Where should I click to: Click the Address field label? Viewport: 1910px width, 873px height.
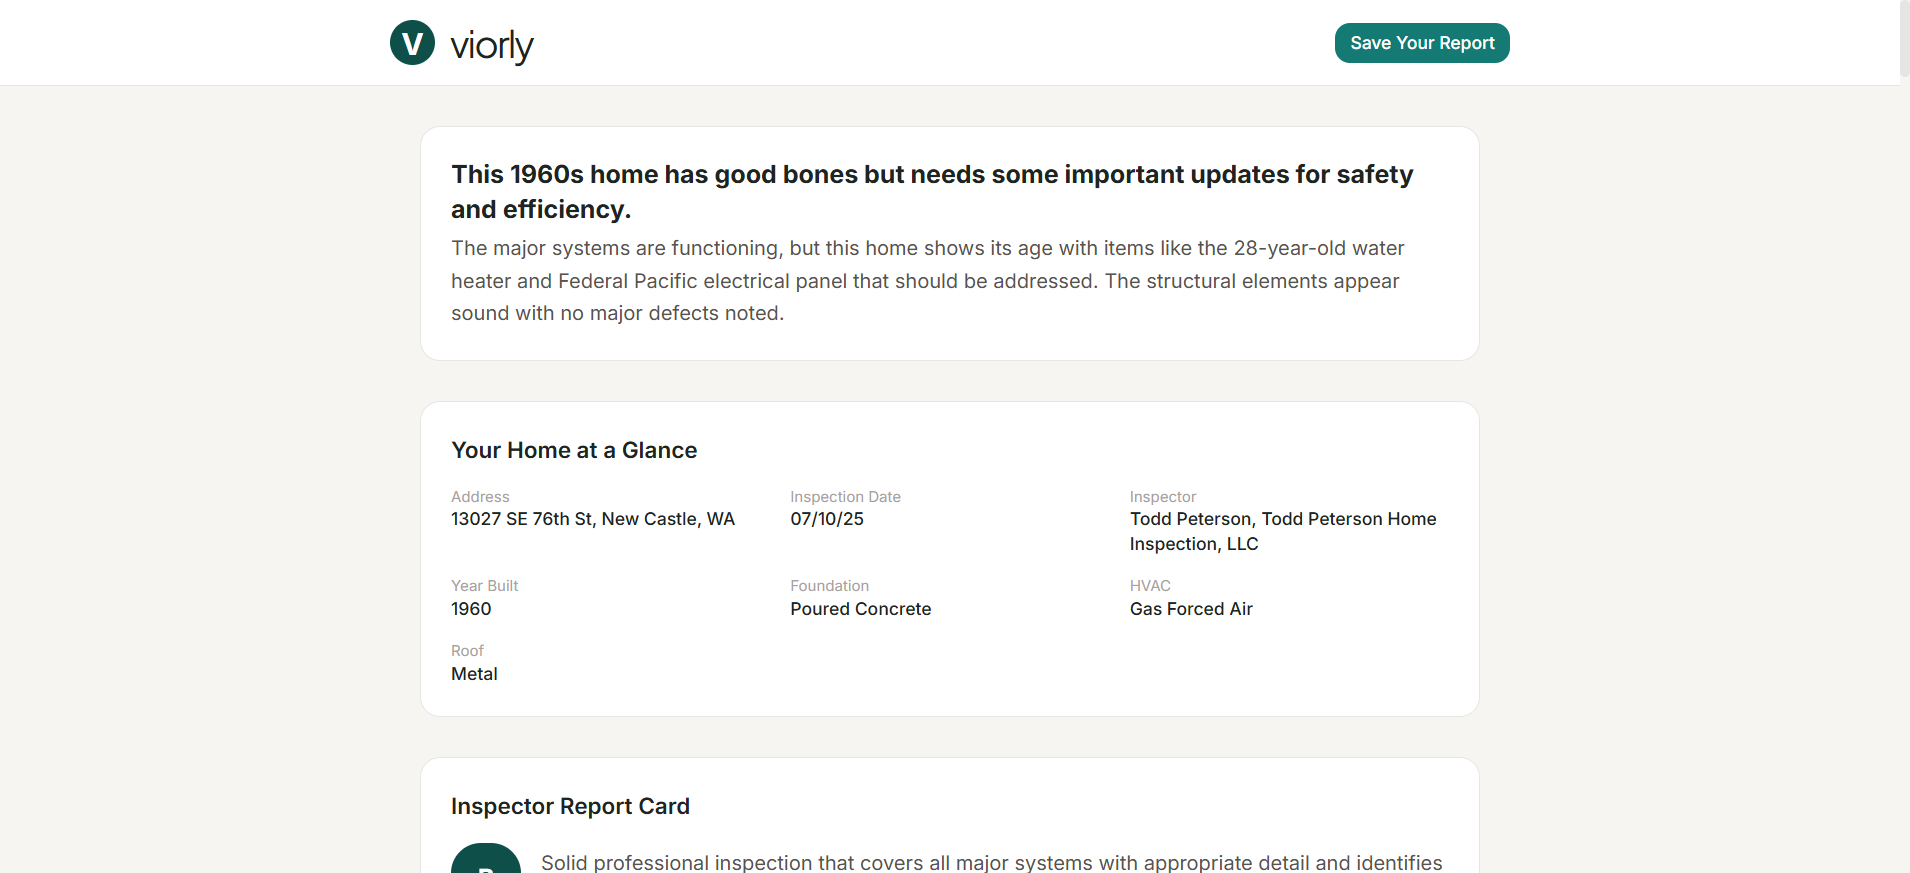(x=480, y=497)
